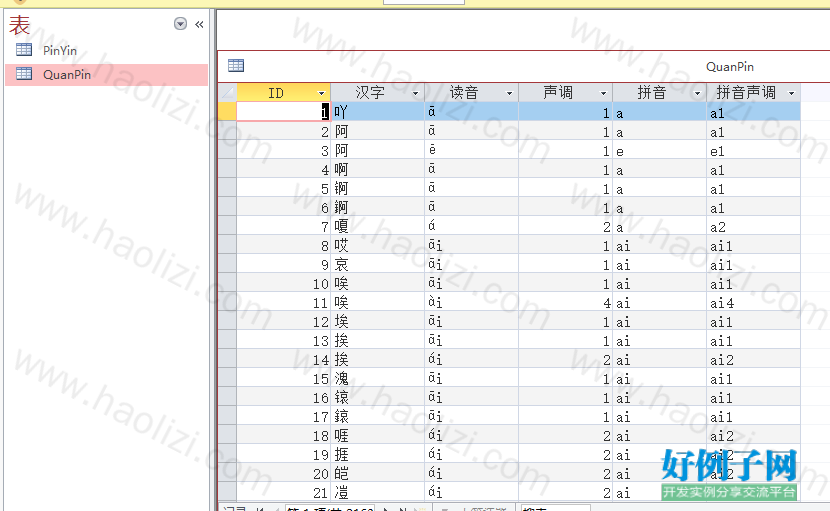Click the 汉字 cell 嗄 in row ID 7

378,227
